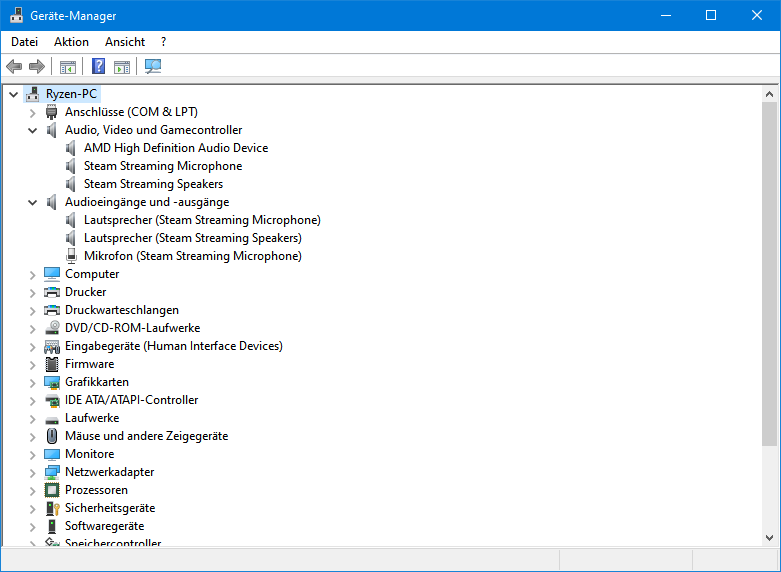
Task: Open the Ansicht menu
Action: 125,42
